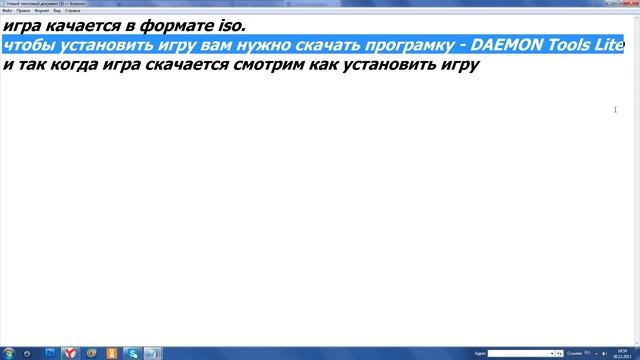This screenshot has height=360, width=640.
Task: Open the Odnoklassniki taskbar icon
Action: pos(111,353)
